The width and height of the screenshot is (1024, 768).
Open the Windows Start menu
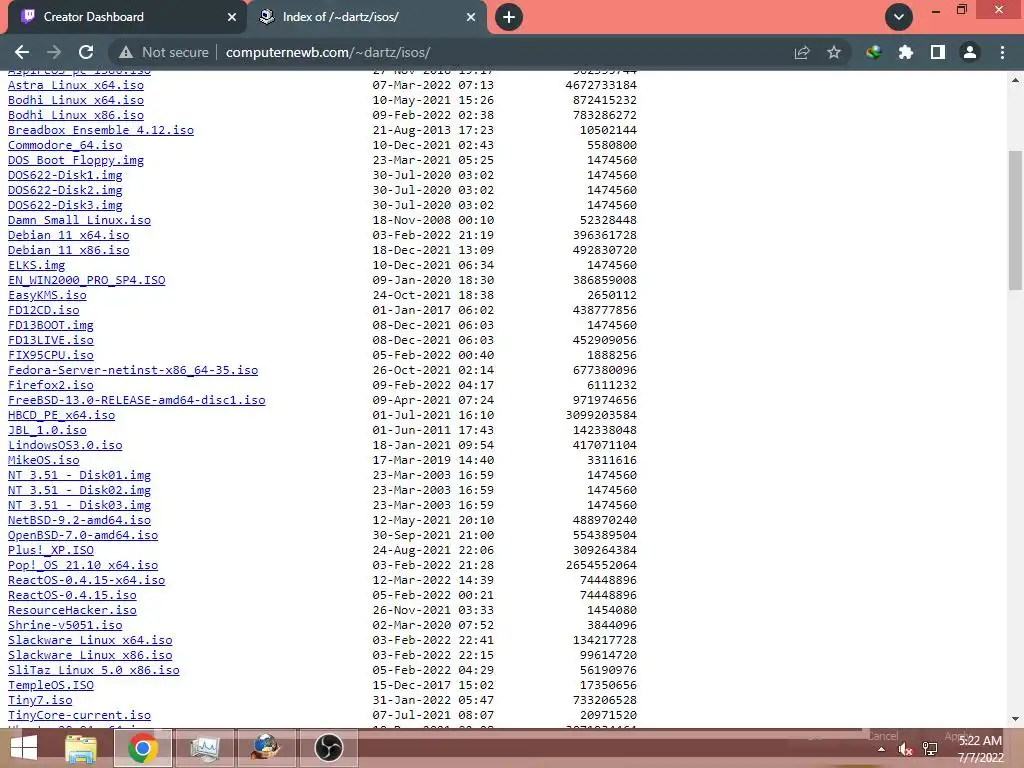[24, 748]
